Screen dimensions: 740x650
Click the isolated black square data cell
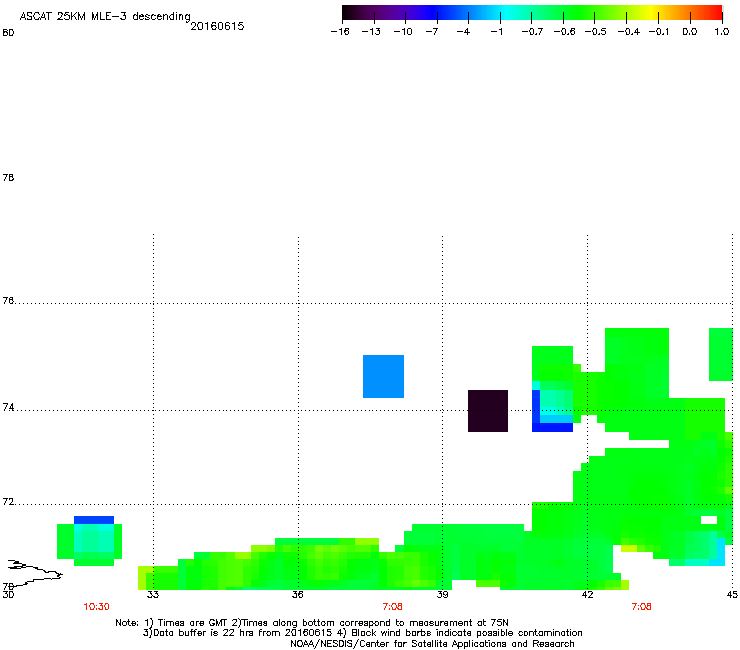(x=488, y=411)
